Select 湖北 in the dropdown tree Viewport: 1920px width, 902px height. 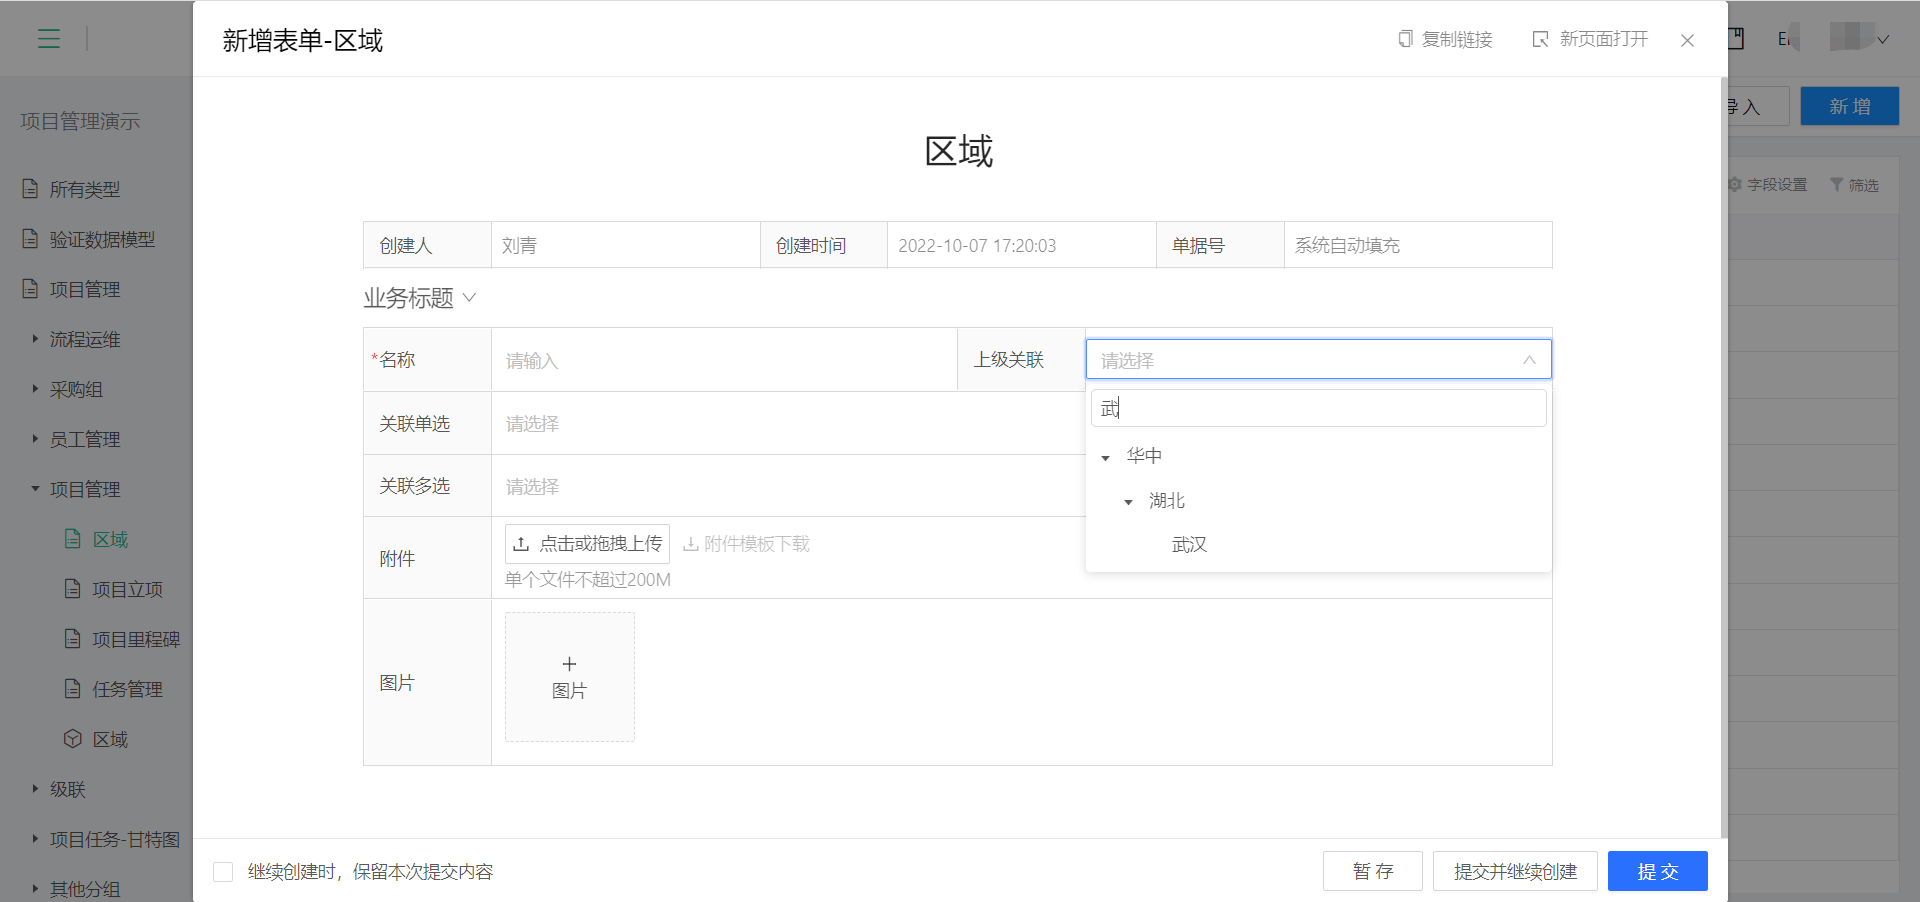(x=1167, y=501)
